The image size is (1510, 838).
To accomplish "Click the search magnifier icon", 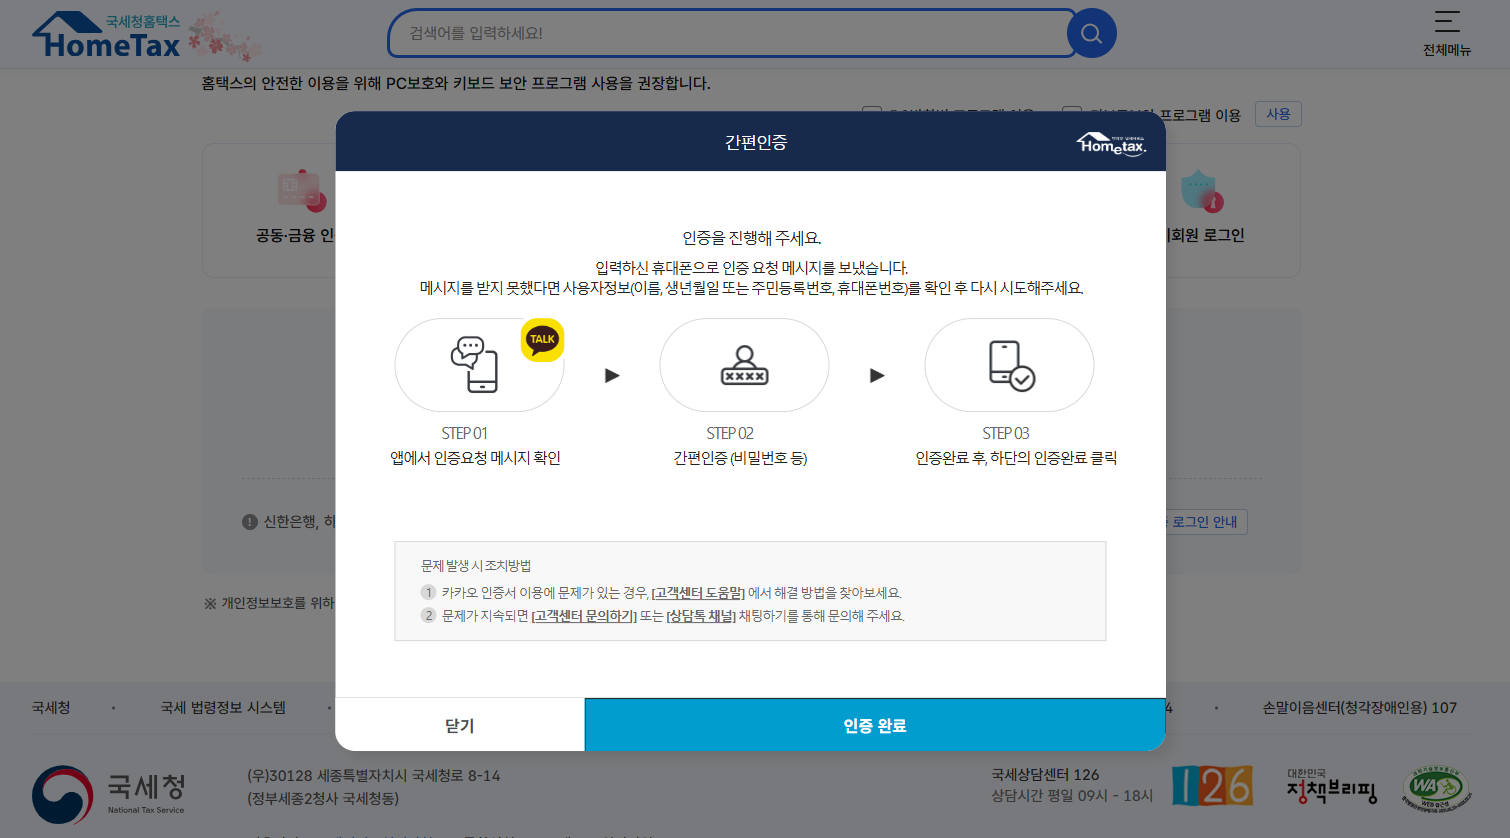I will tap(1091, 33).
